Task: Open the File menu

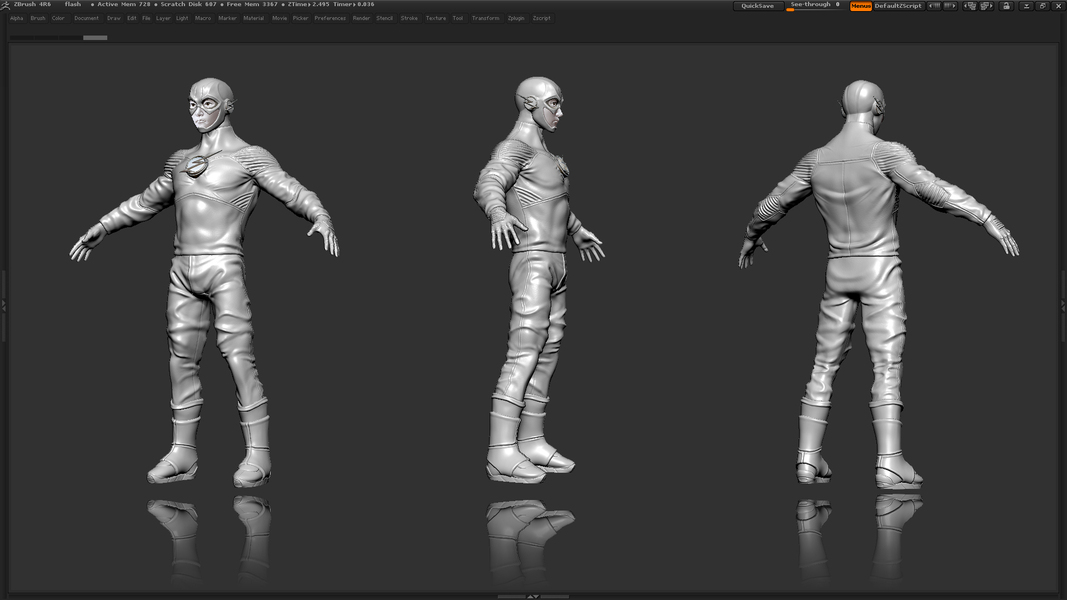Action: click(146, 18)
